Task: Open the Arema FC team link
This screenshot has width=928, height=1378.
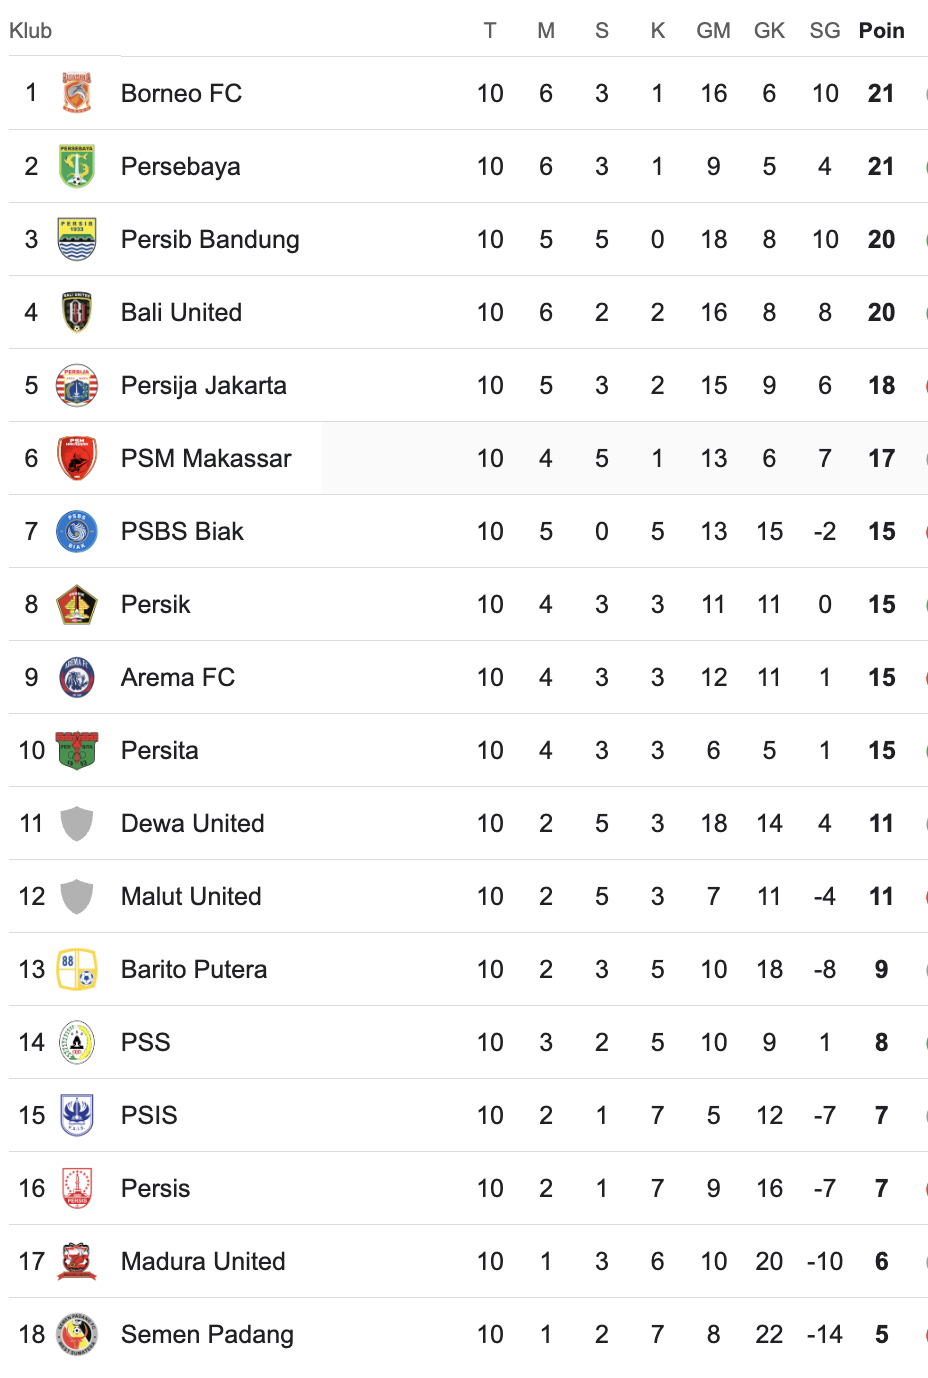Action: [x=178, y=677]
